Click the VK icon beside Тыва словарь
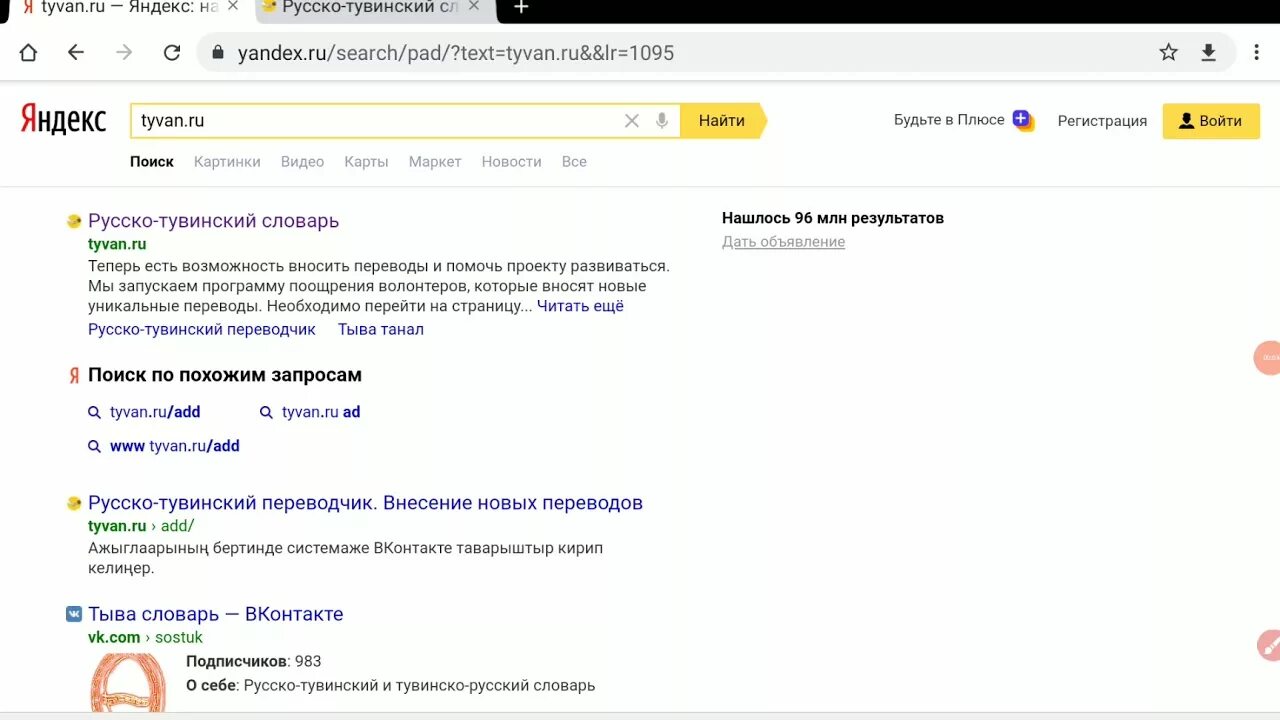The image size is (1280, 720). click(74, 614)
